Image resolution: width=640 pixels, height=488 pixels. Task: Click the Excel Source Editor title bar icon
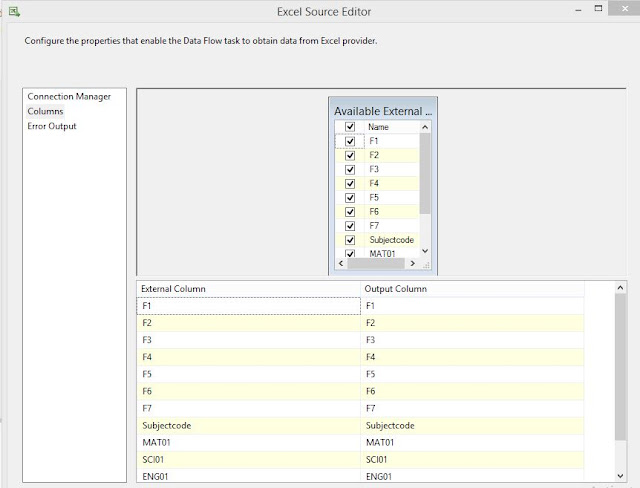14,11
